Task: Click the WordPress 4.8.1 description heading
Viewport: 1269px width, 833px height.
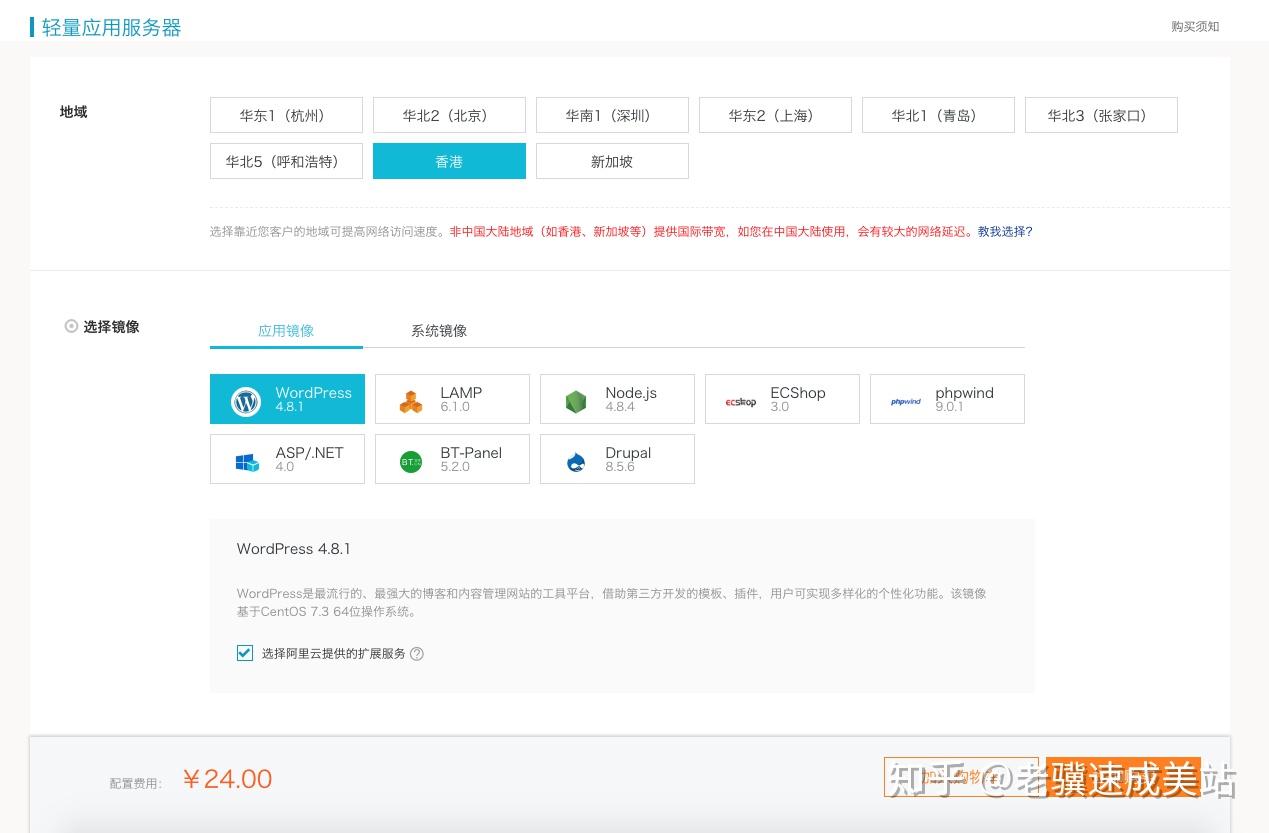Action: [293, 549]
